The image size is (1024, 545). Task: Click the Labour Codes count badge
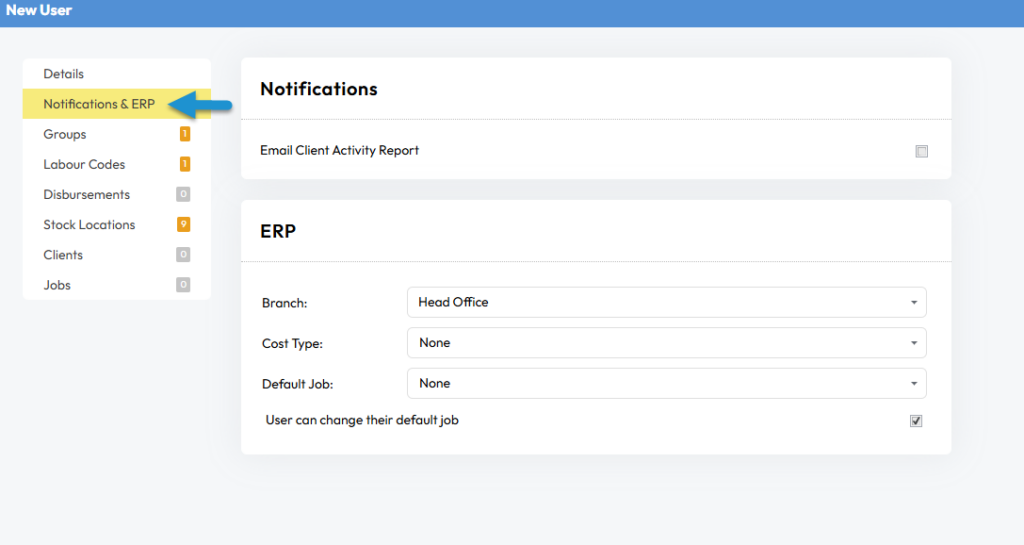pyautogui.click(x=185, y=164)
